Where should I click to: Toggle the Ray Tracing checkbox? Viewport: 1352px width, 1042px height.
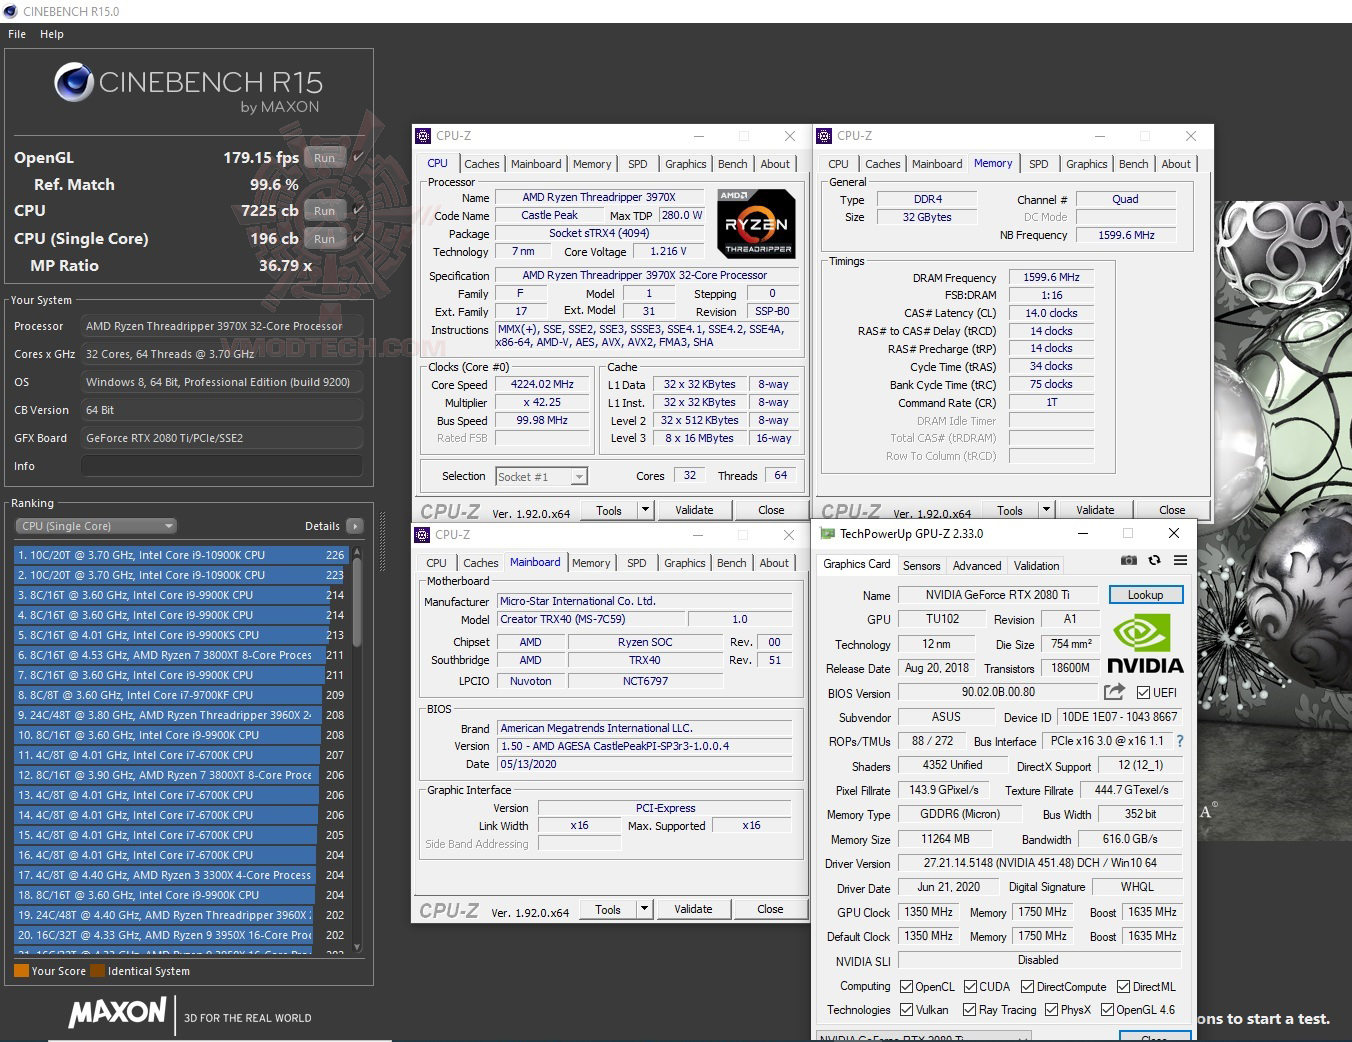(969, 1010)
